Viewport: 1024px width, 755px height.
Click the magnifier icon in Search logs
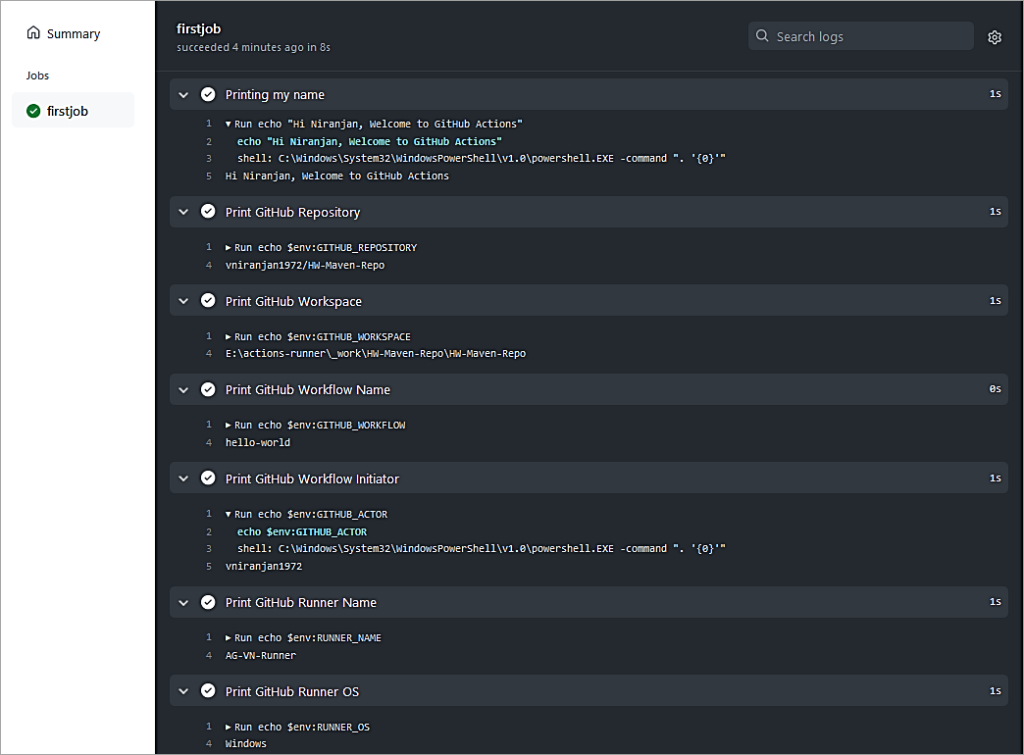763,37
